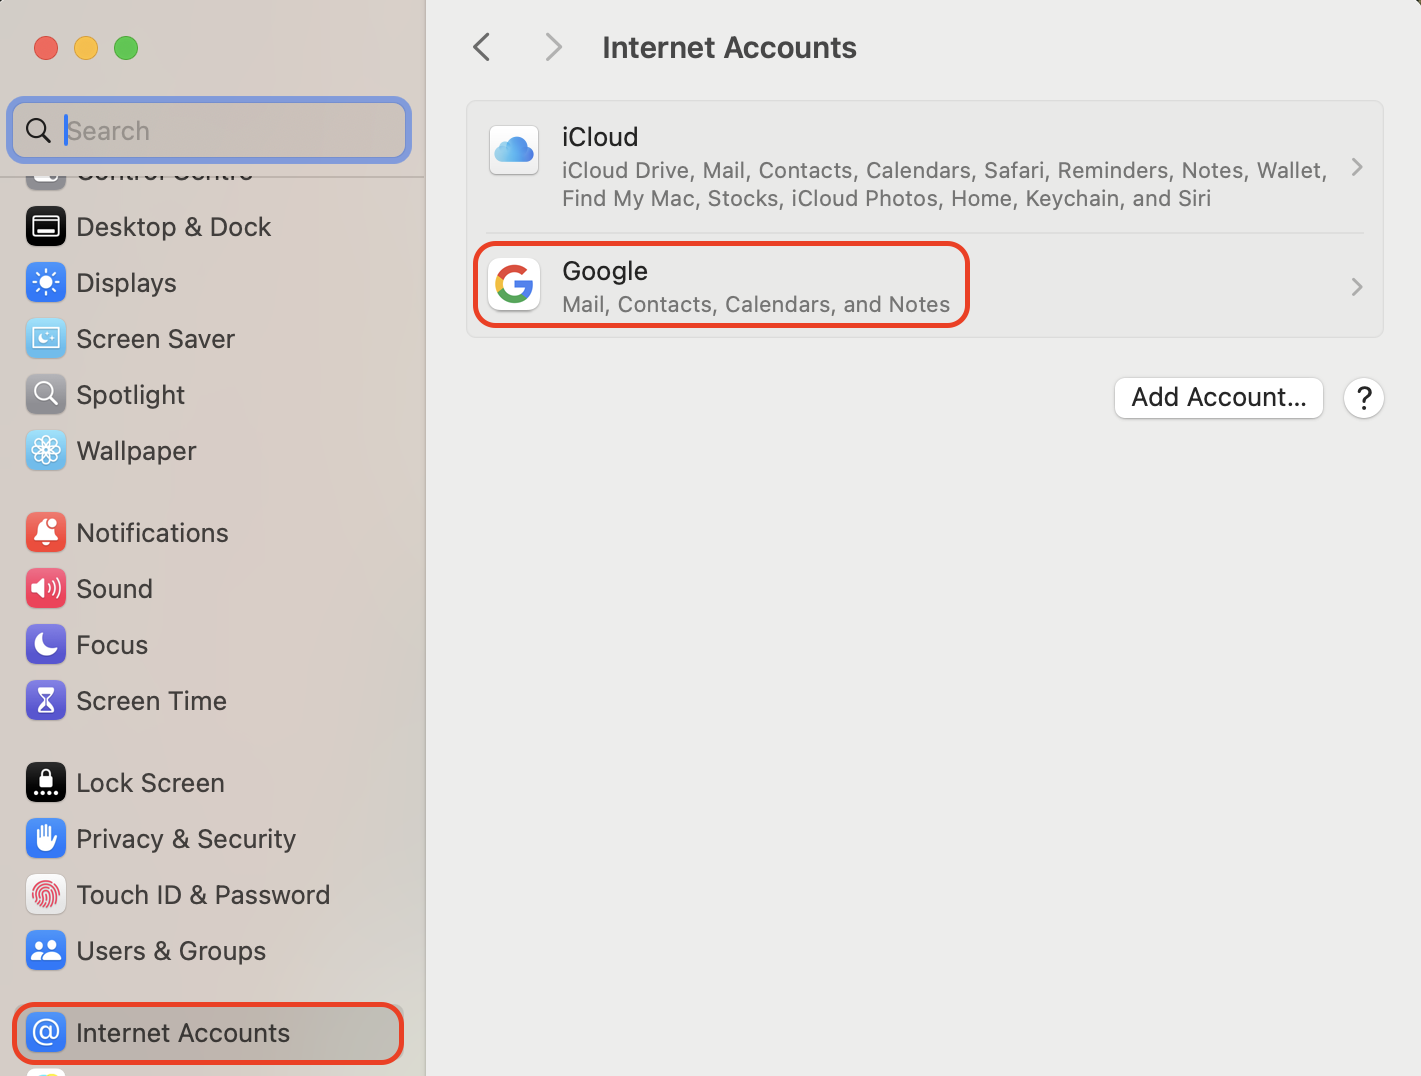Viewport: 1421px width, 1076px height.
Task: Click the iCloud cloud icon
Action: pos(513,150)
